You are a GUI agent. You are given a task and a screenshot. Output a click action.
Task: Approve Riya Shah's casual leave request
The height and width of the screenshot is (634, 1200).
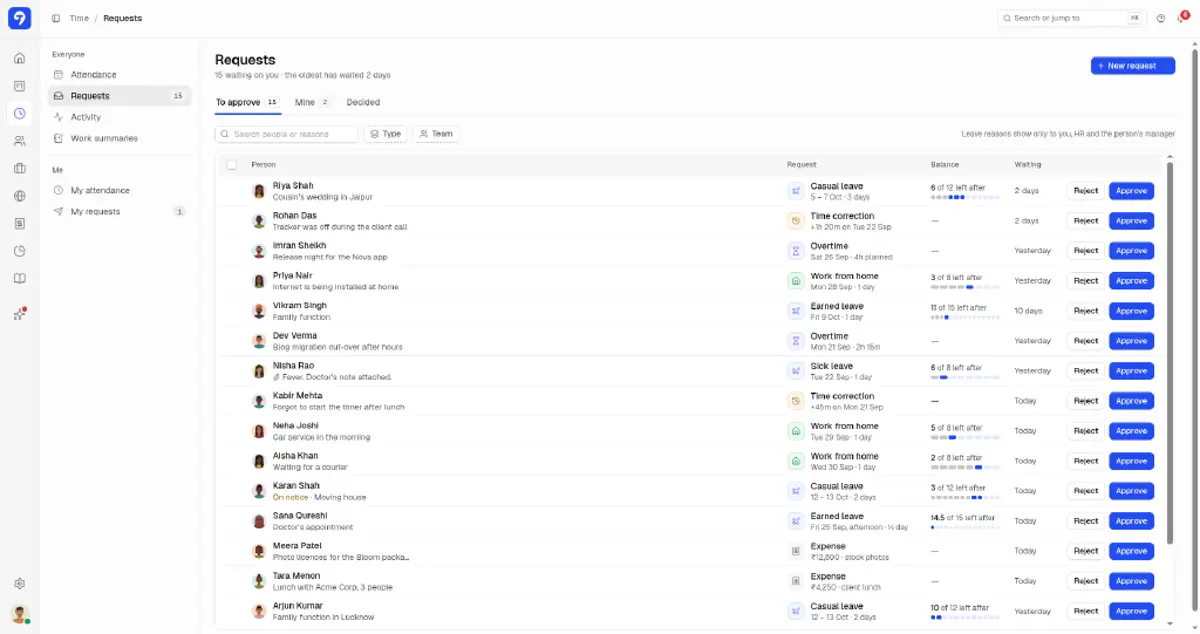click(x=1131, y=191)
